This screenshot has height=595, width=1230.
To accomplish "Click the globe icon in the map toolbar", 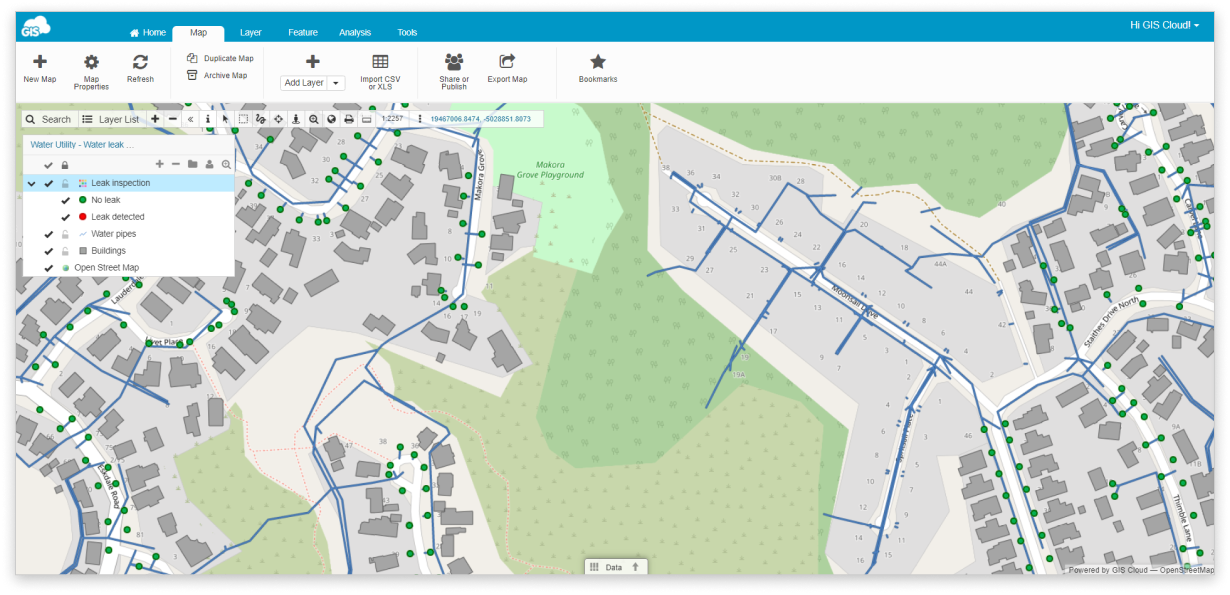I will [332, 119].
